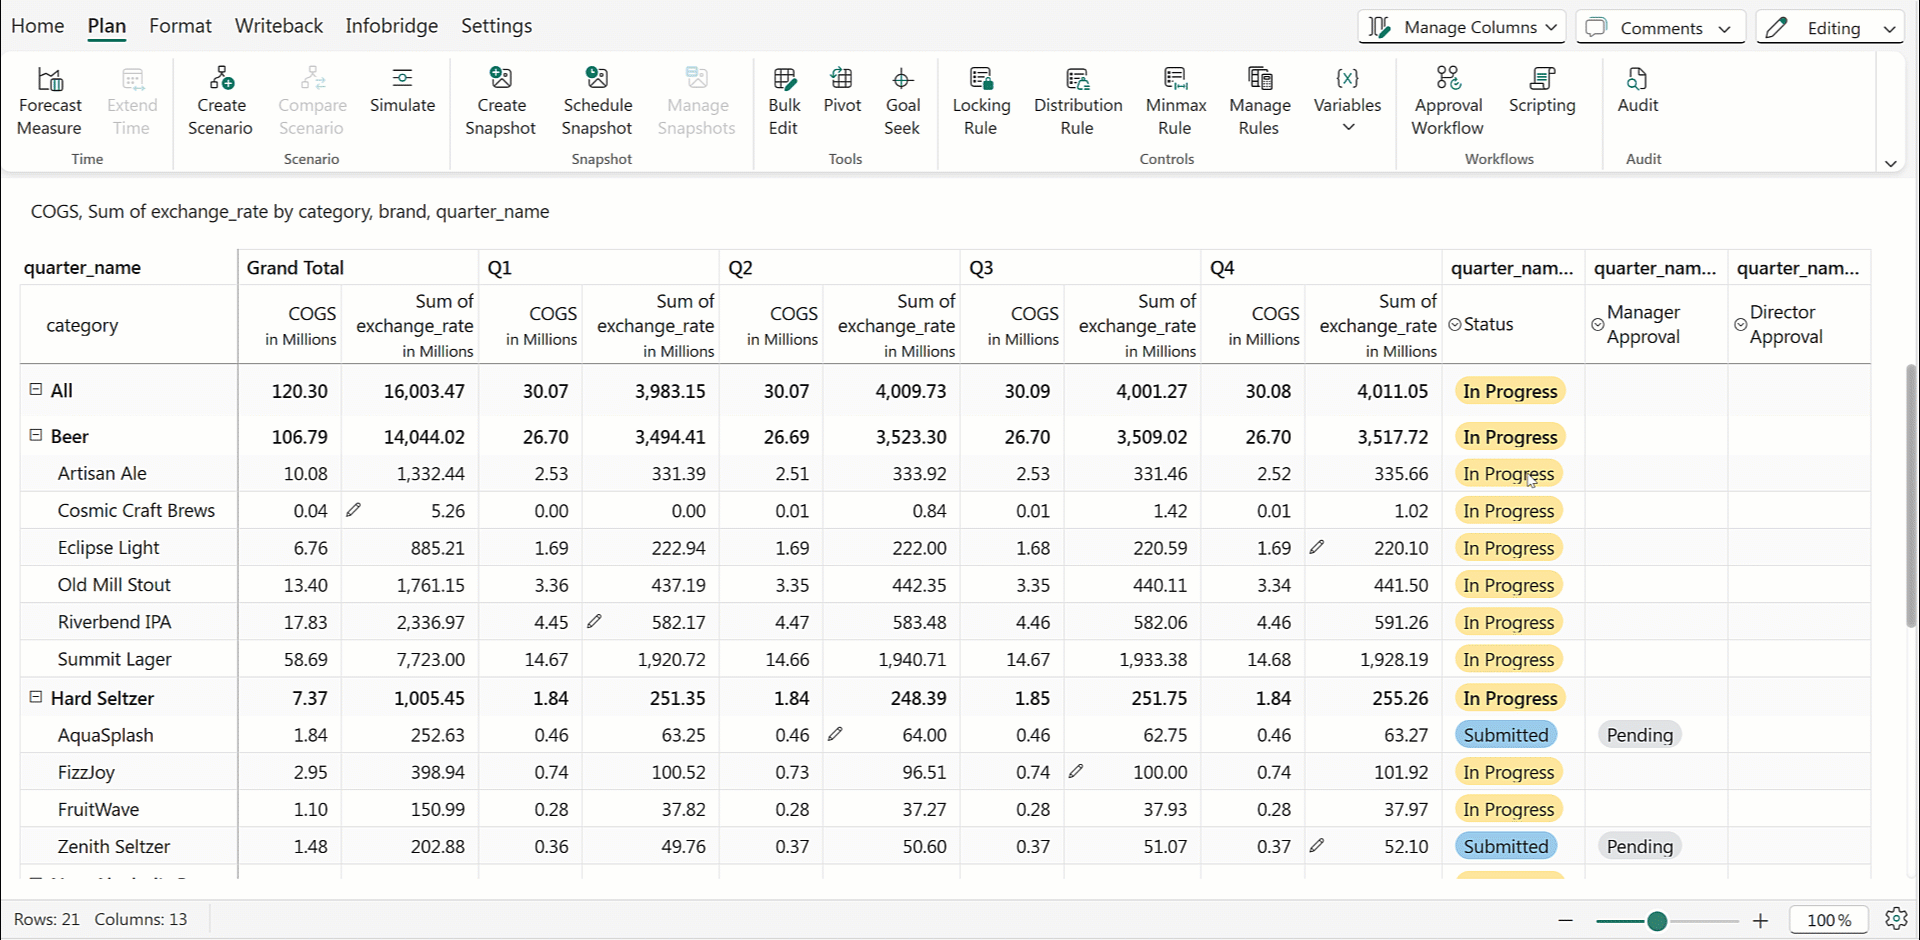Collapse the Beer category row

[36, 436]
